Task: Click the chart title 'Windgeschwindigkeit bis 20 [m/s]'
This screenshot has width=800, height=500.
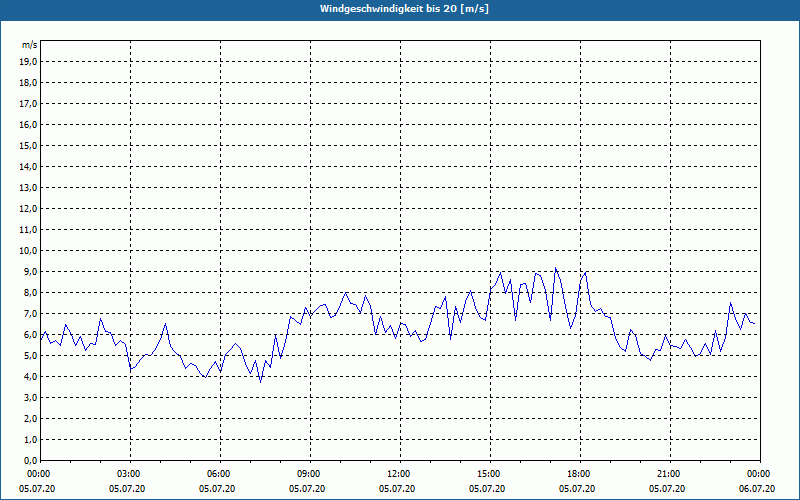Action: pos(404,9)
